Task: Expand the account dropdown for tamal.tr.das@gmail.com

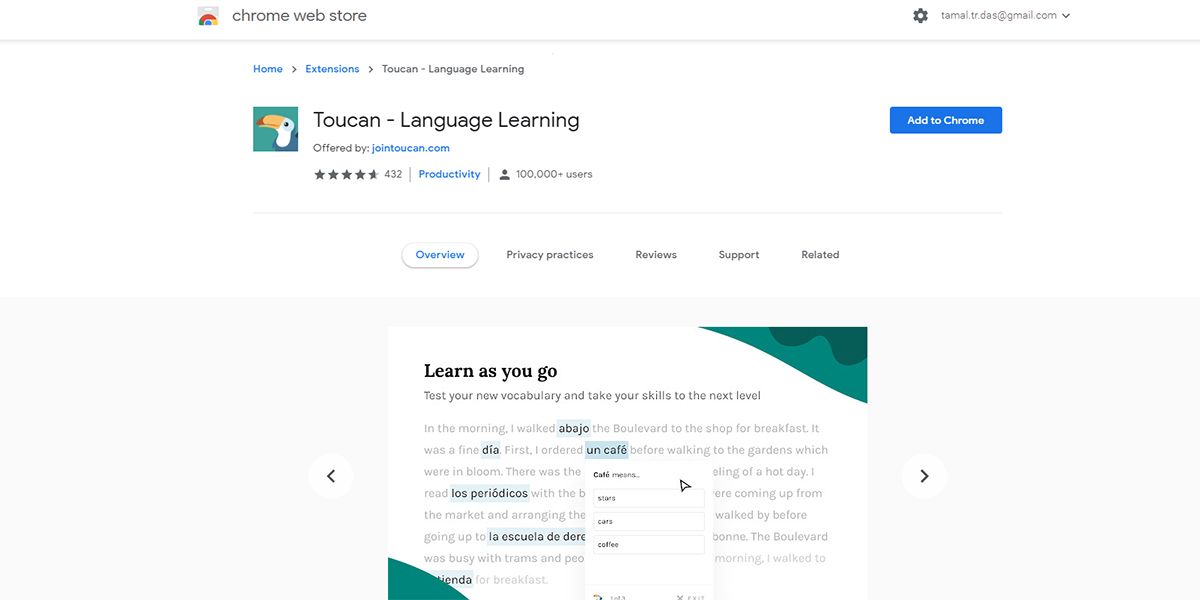Action: (x=1005, y=16)
